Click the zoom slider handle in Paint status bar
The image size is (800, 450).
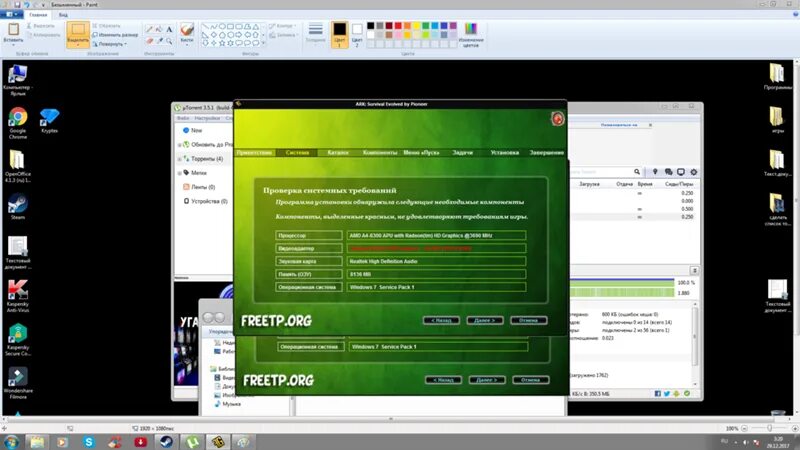pyautogui.click(x=769, y=429)
